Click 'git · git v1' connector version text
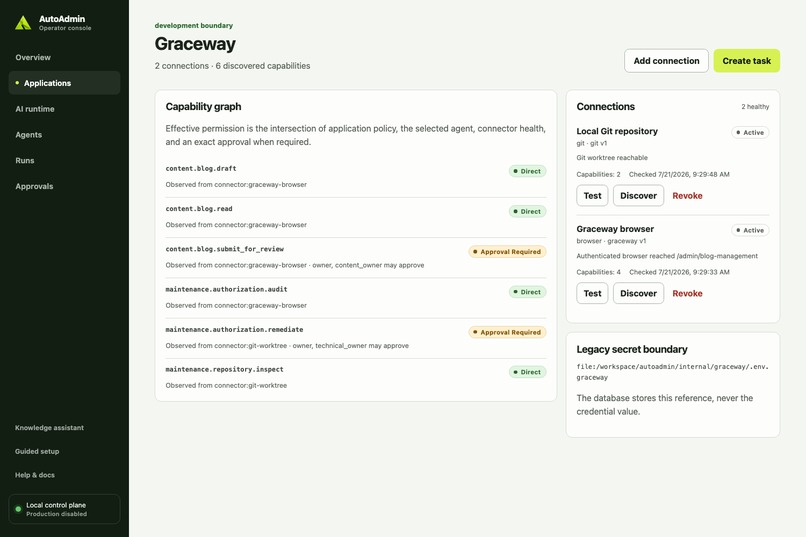Image resolution: width=806 pixels, height=537 pixels. [592, 143]
